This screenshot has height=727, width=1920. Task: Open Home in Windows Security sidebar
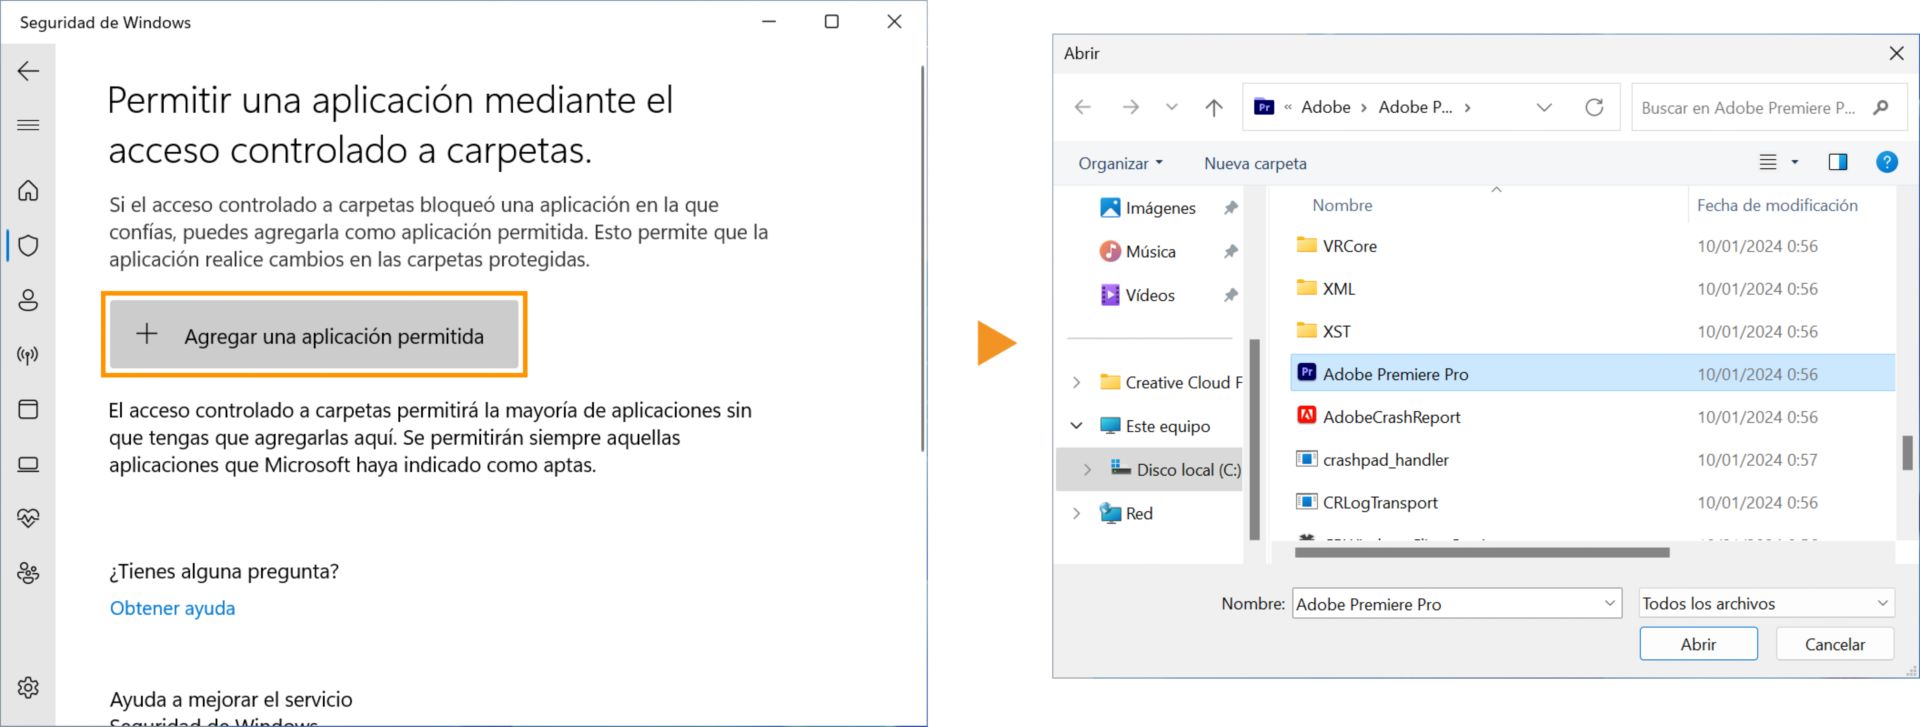[x=28, y=190]
